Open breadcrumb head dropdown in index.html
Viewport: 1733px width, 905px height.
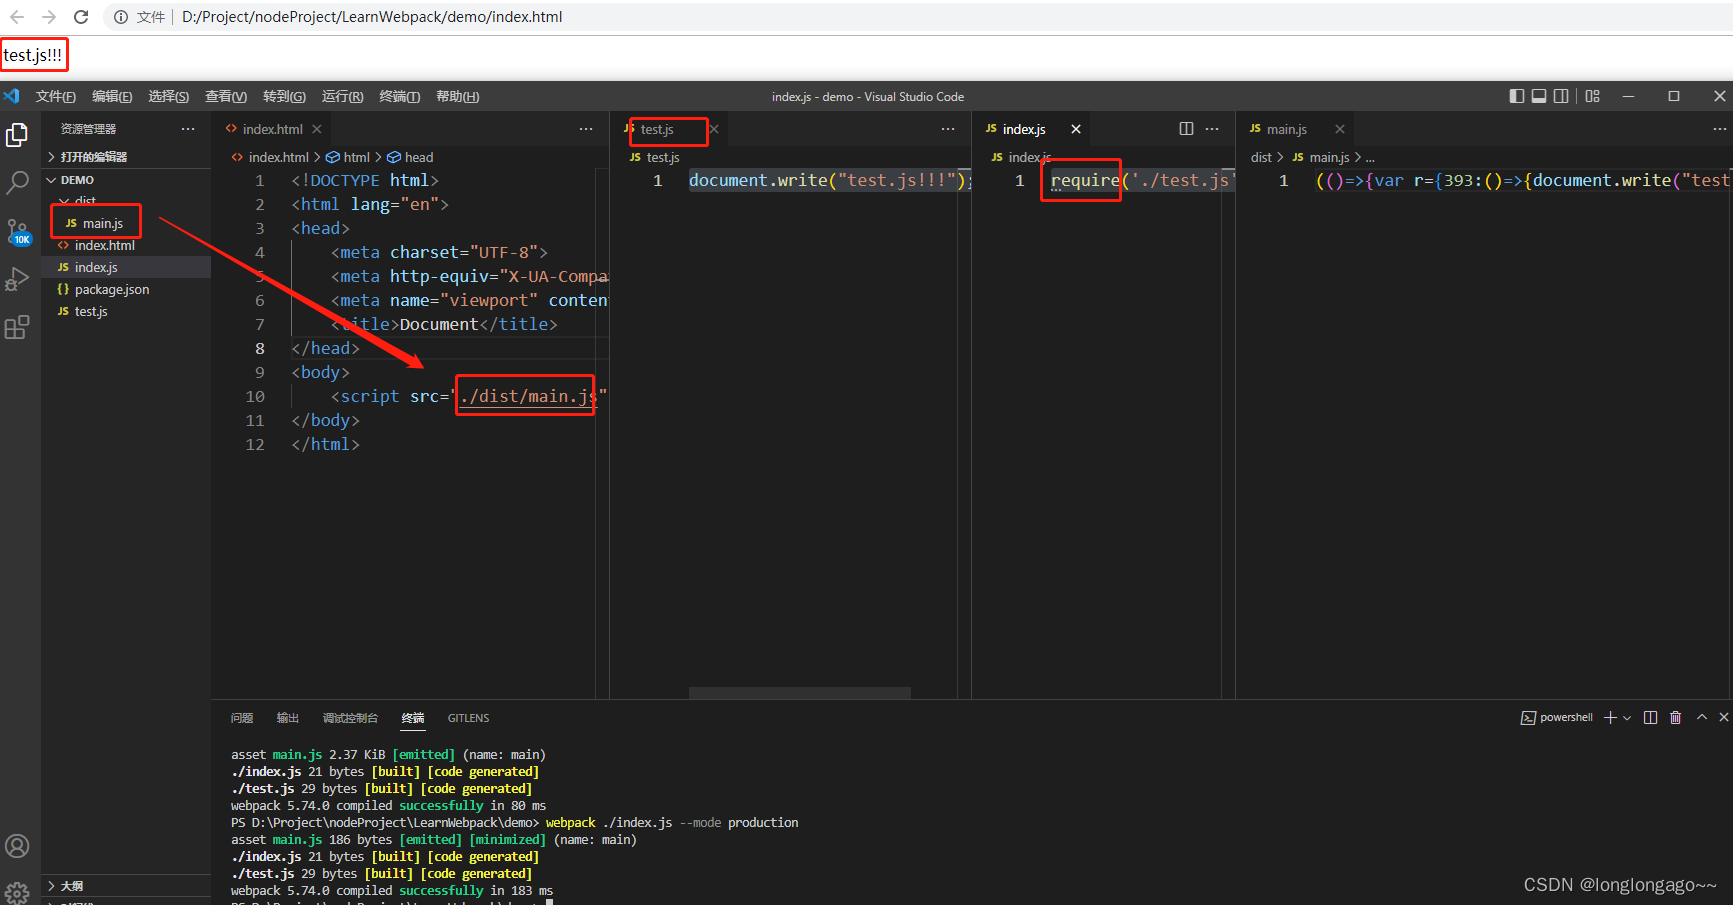click(x=410, y=157)
